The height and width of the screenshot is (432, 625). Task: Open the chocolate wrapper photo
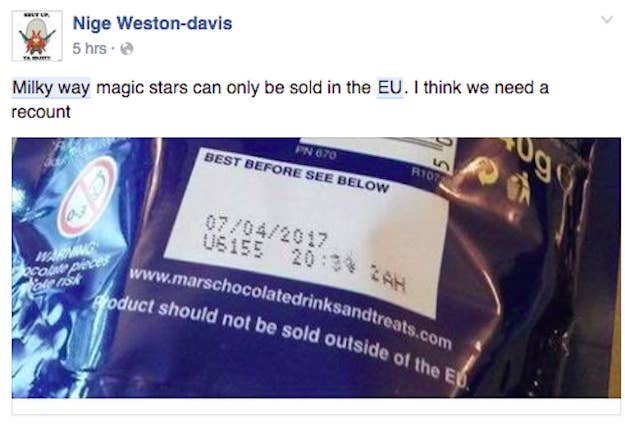[x=316, y=267]
